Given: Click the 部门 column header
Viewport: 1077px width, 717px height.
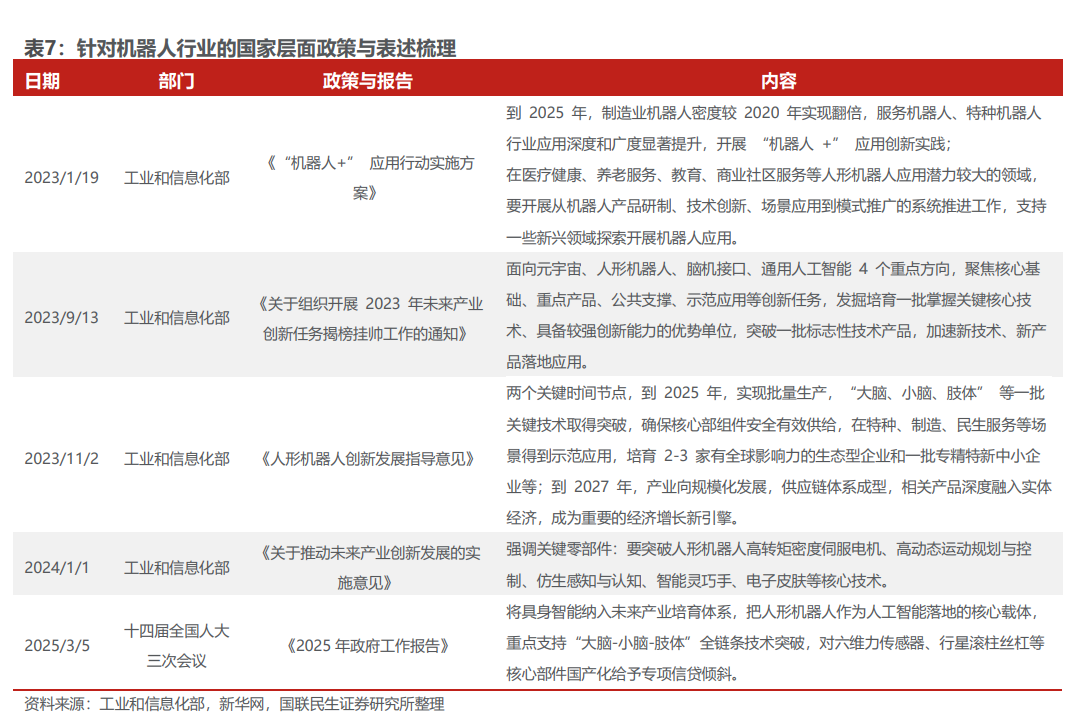Looking at the screenshot, I should (x=177, y=81).
